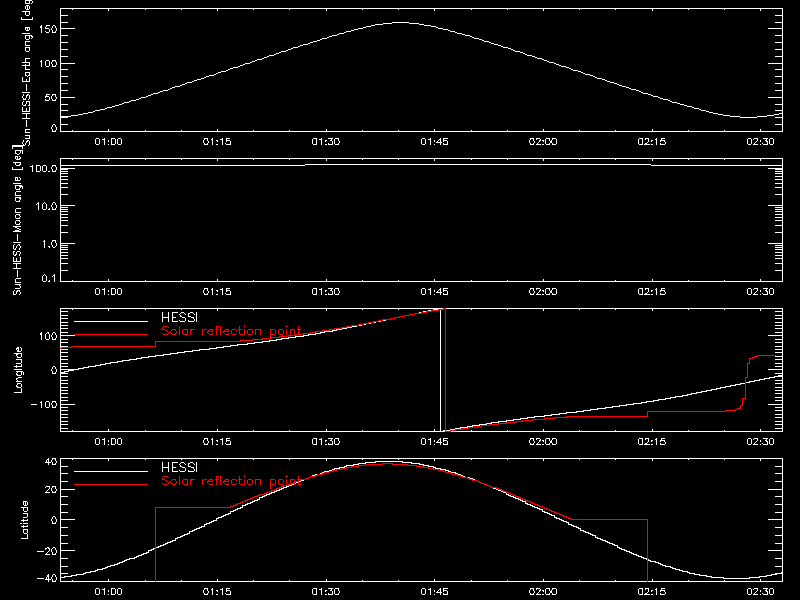Click the 100.0 tick on Moon angle axis
Image resolution: width=800 pixels, height=600 pixels.
pos(43,168)
